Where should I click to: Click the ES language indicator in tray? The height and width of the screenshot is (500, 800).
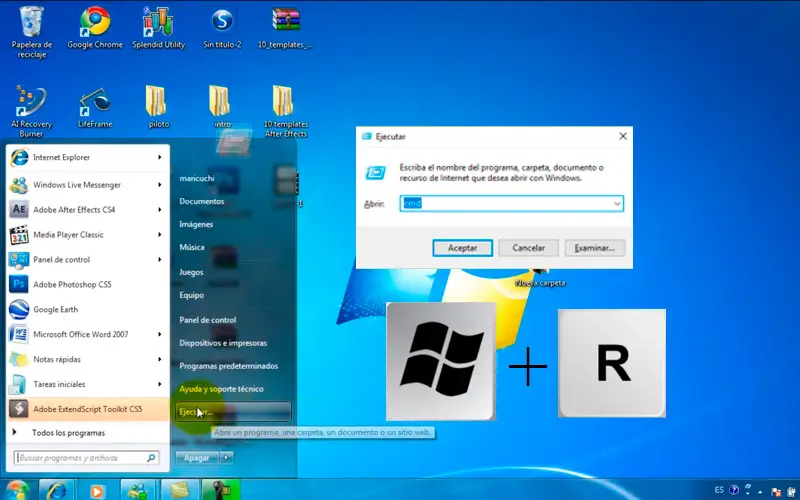tap(719, 490)
